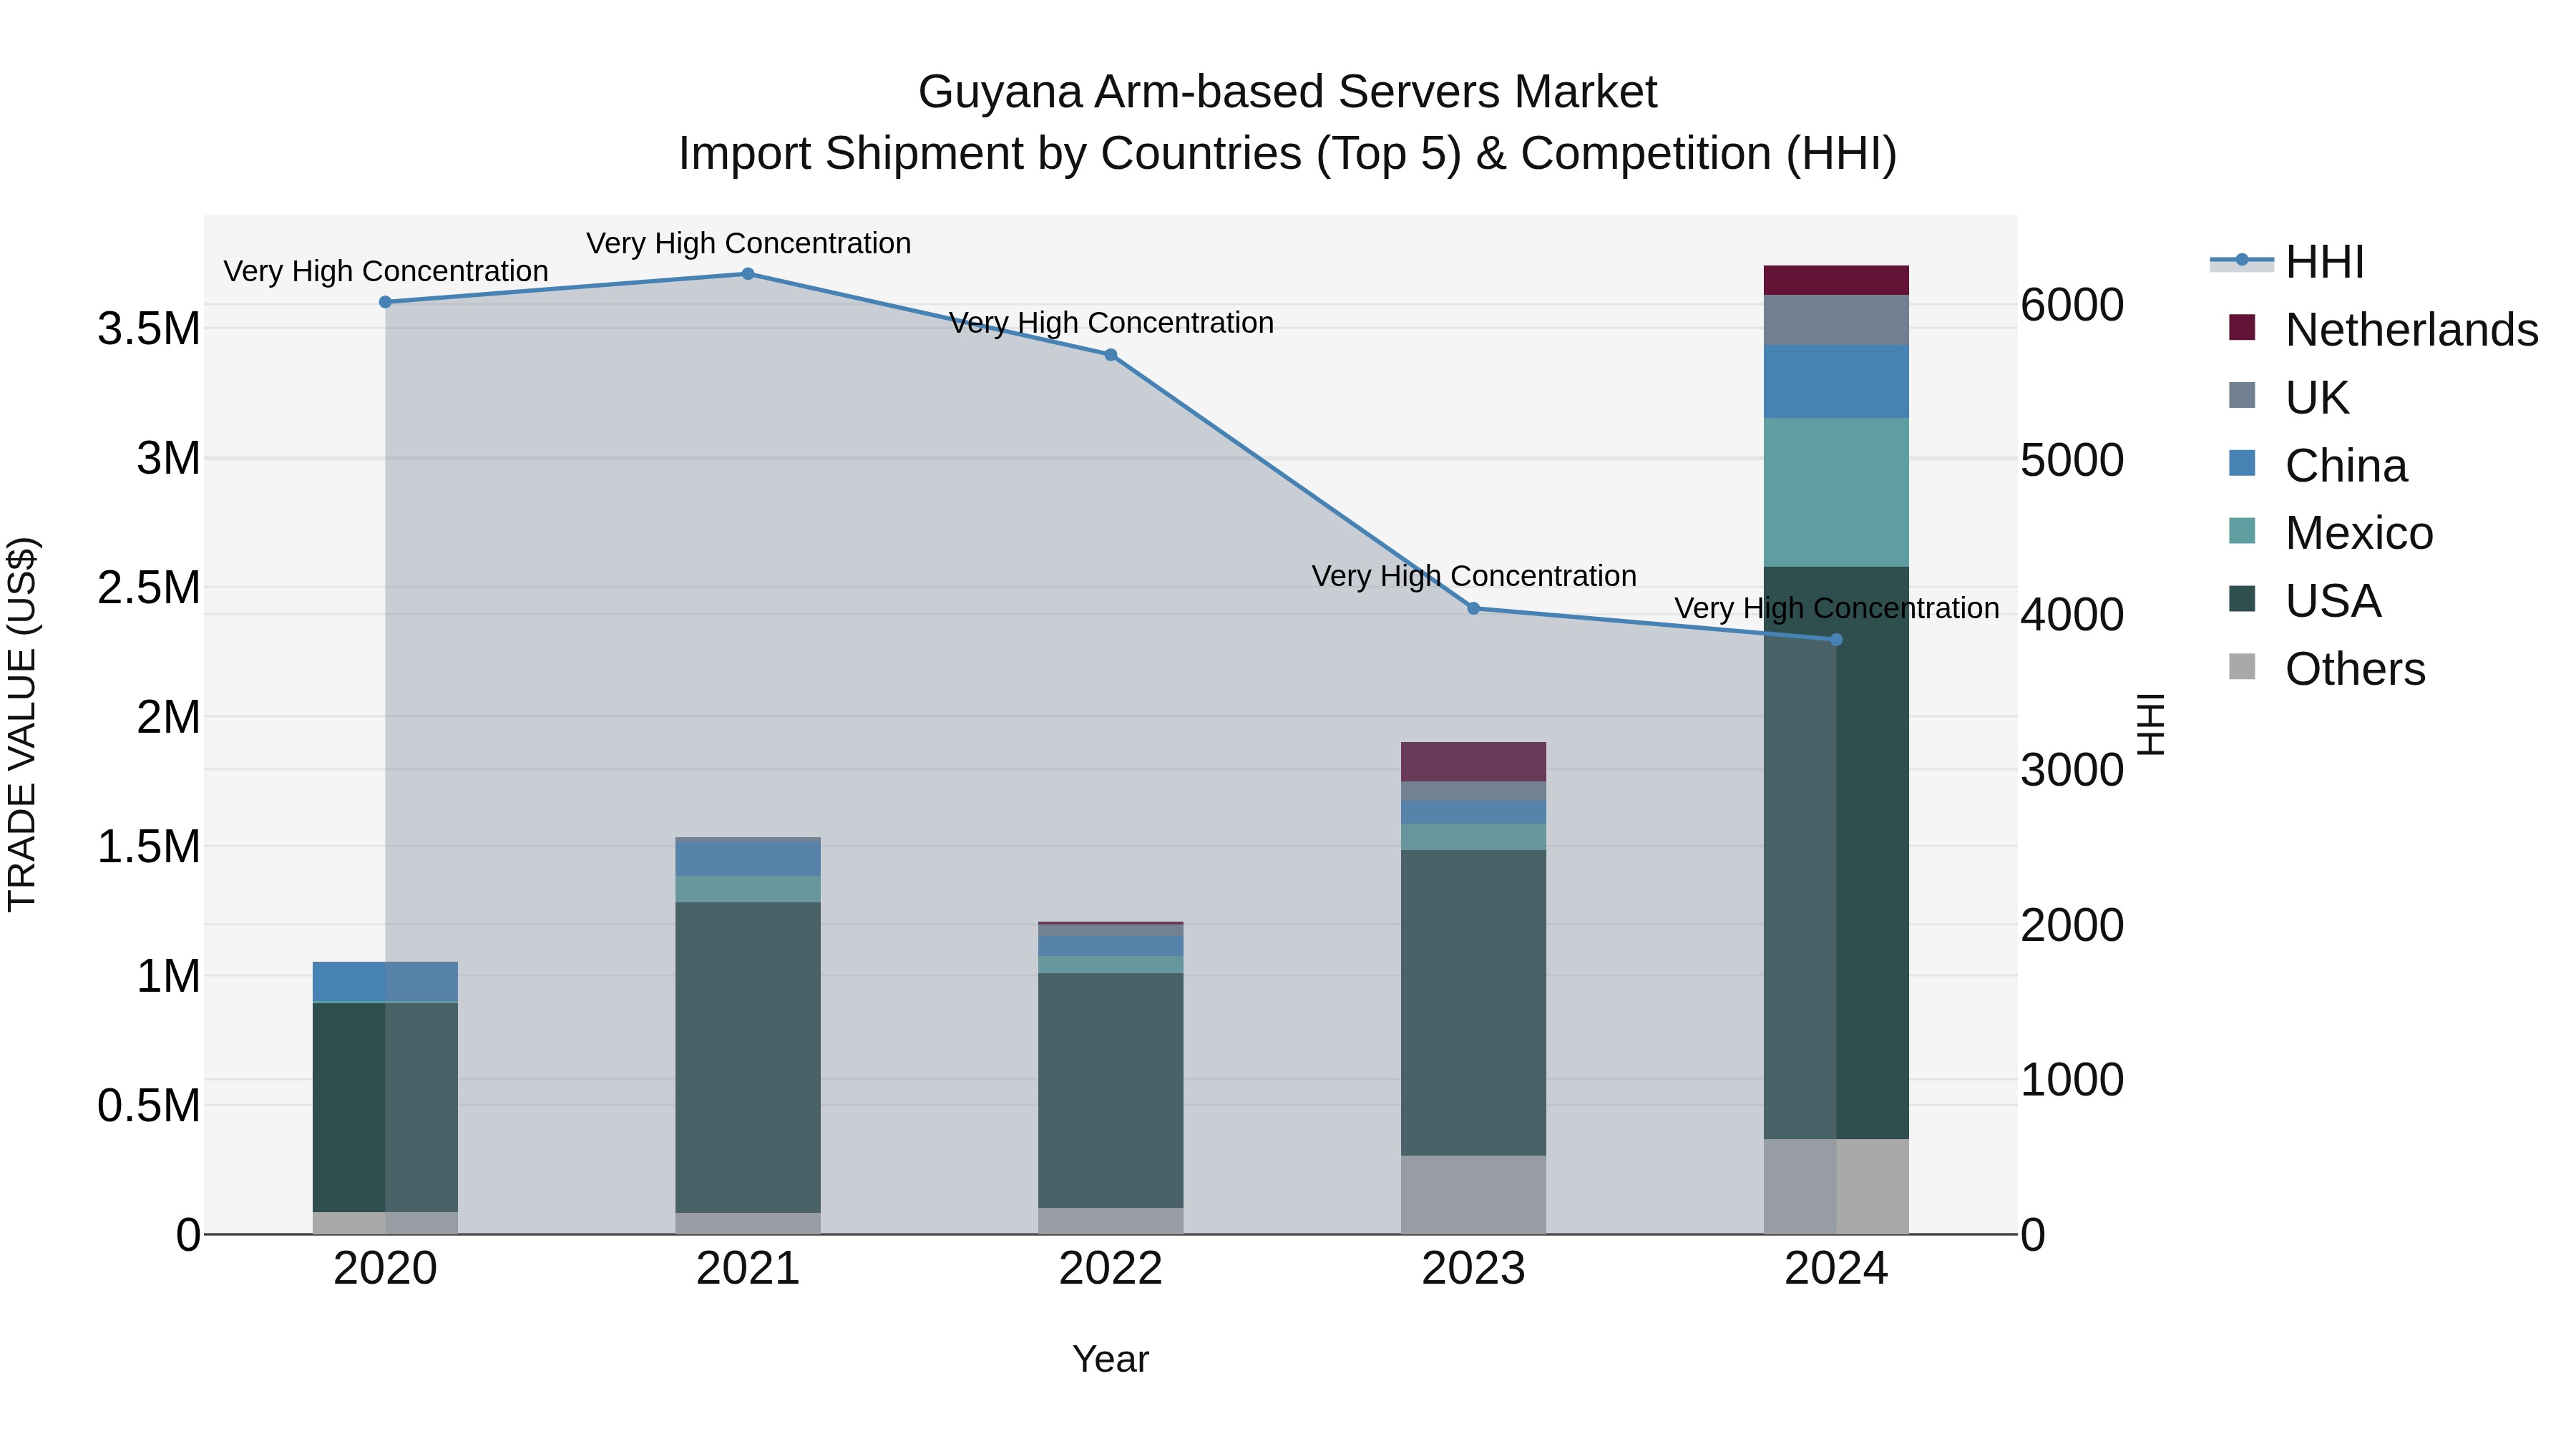Viewport: 2576px width, 1449px height.
Task: Click the Mexico segment of the 2023 bar
Action: tap(1473, 837)
